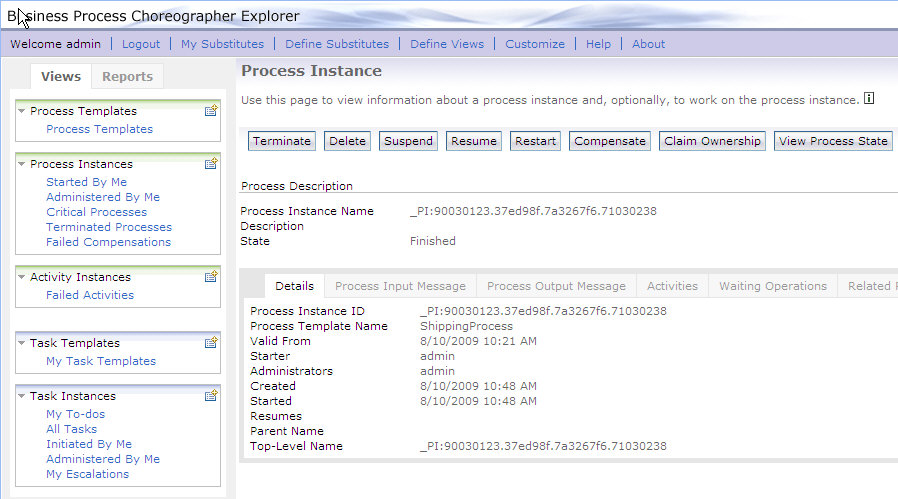This screenshot has height=499, width=898.
Task: Click the Task Templates group edit icon
Action: 211,343
